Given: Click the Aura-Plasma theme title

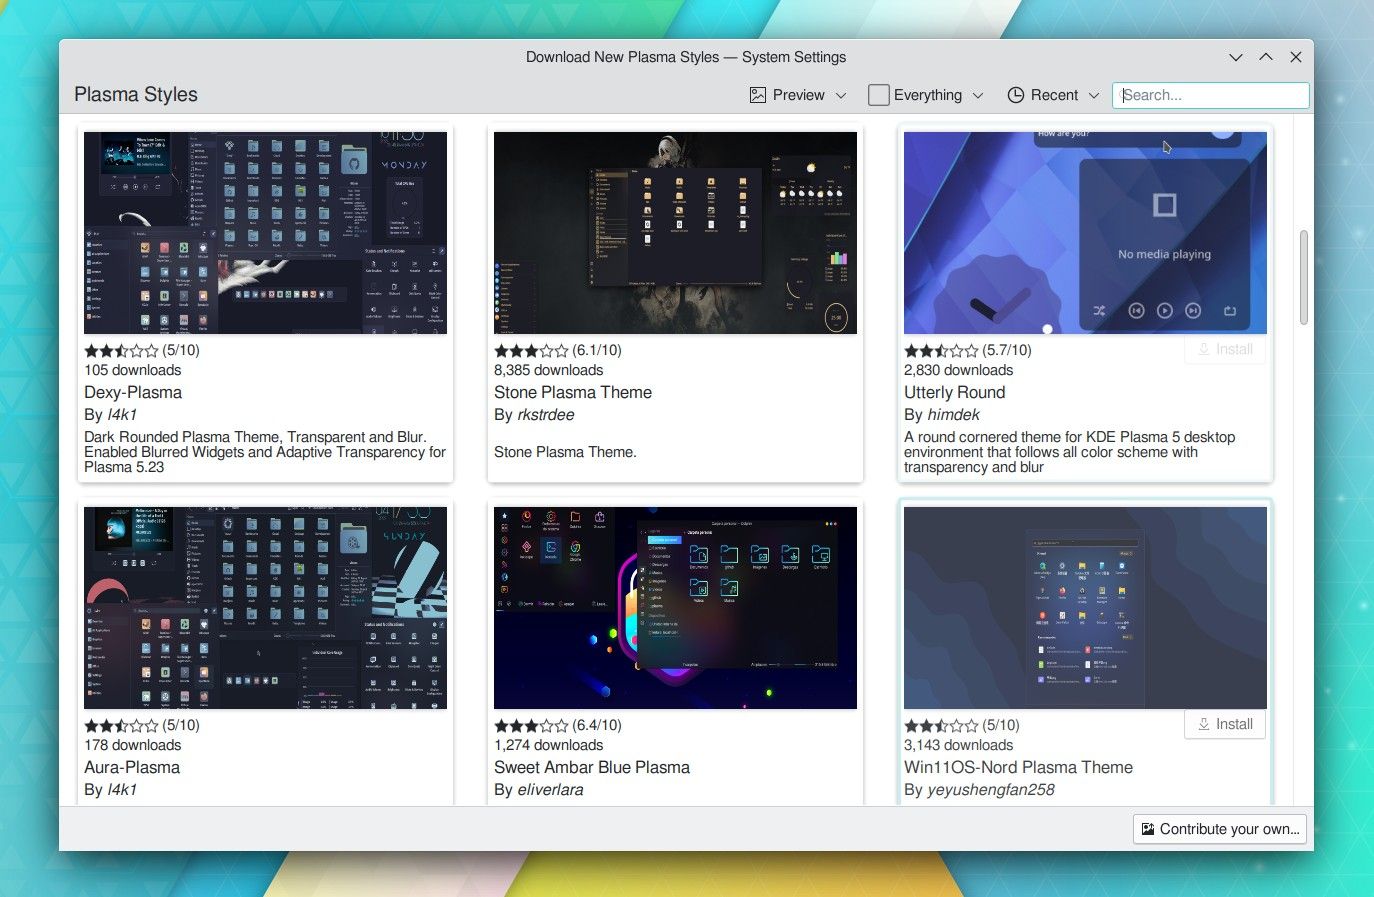Looking at the screenshot, I should [132, 767].
